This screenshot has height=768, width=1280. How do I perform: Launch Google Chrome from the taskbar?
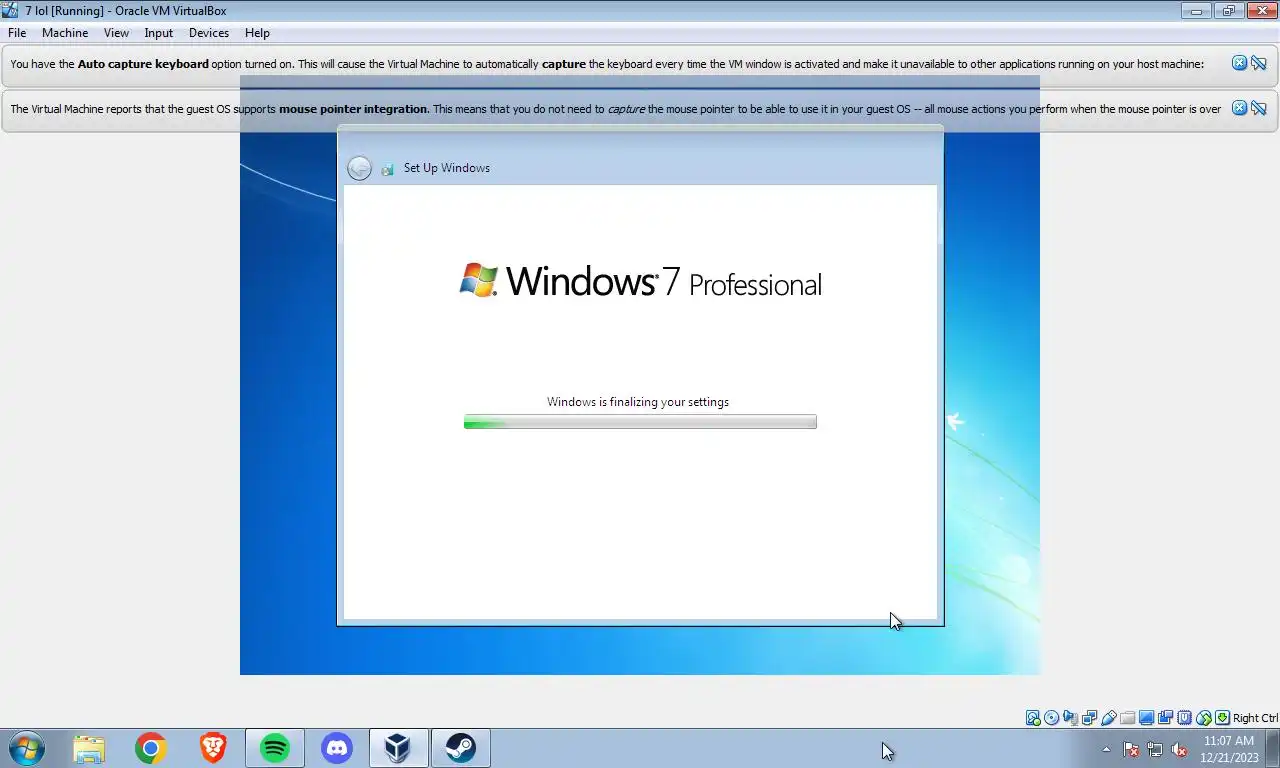(x=151, y=748)
